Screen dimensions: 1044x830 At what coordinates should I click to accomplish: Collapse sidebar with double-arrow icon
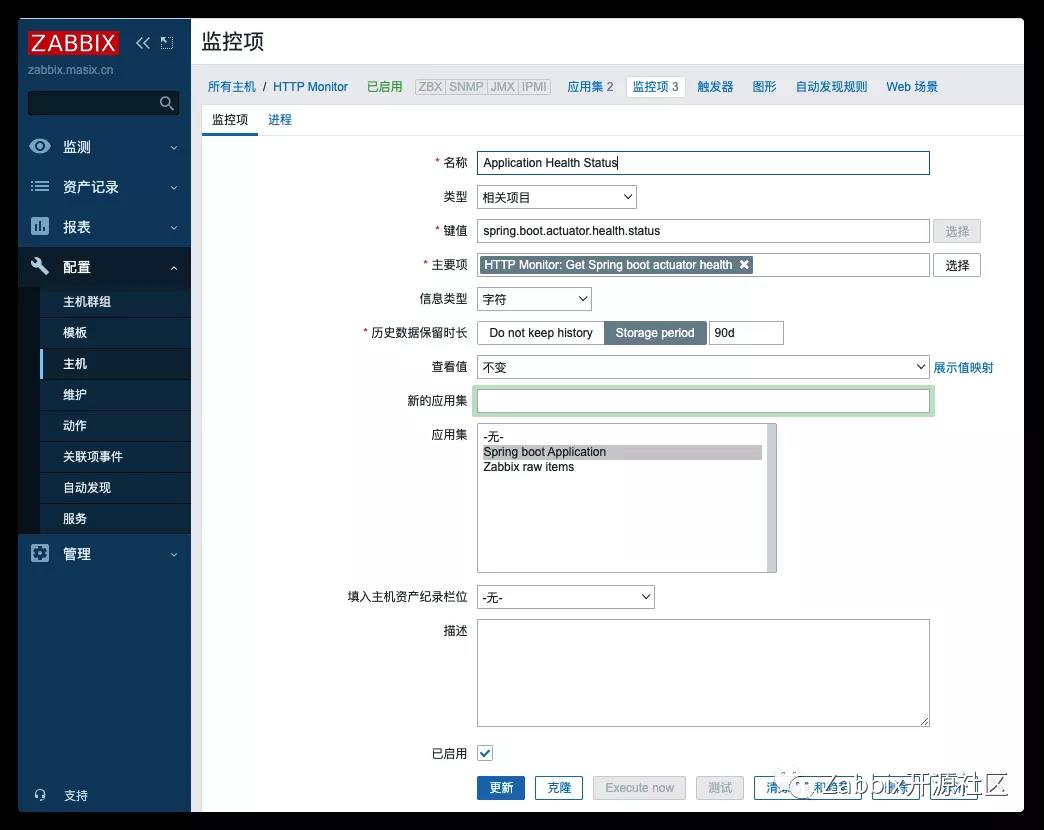coord(143,43)
